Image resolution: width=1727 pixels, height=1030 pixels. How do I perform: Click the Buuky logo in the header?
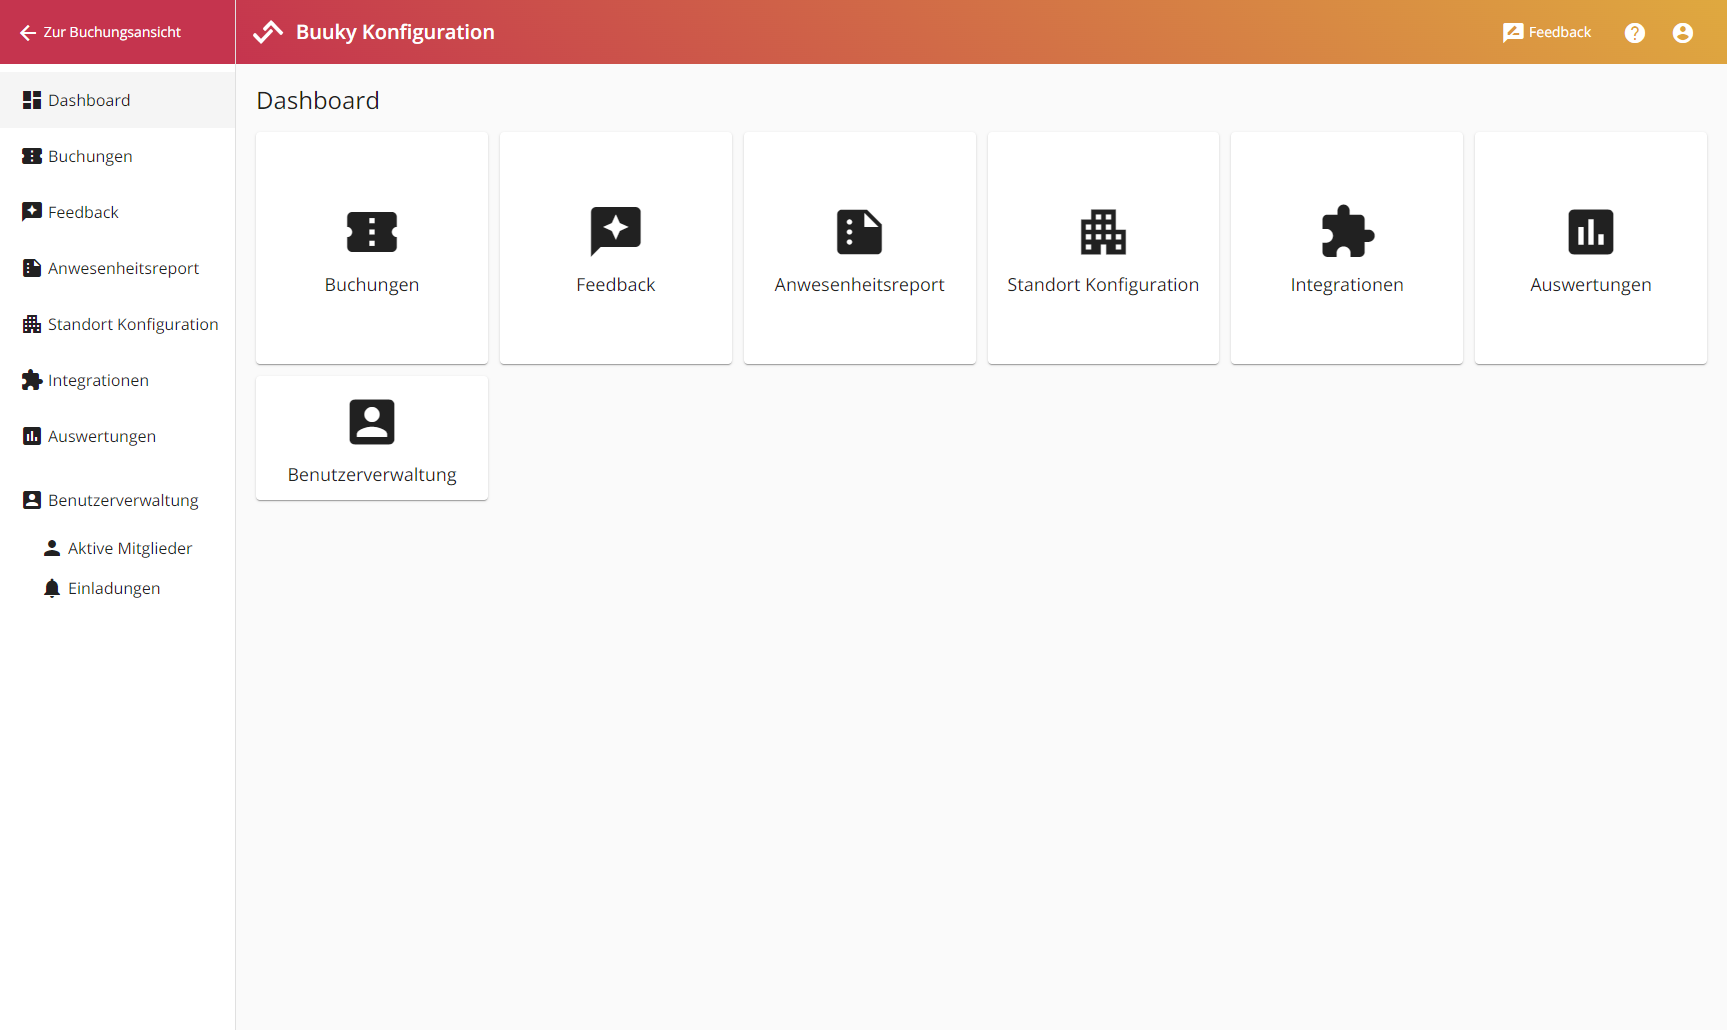(x=267, y=31)
